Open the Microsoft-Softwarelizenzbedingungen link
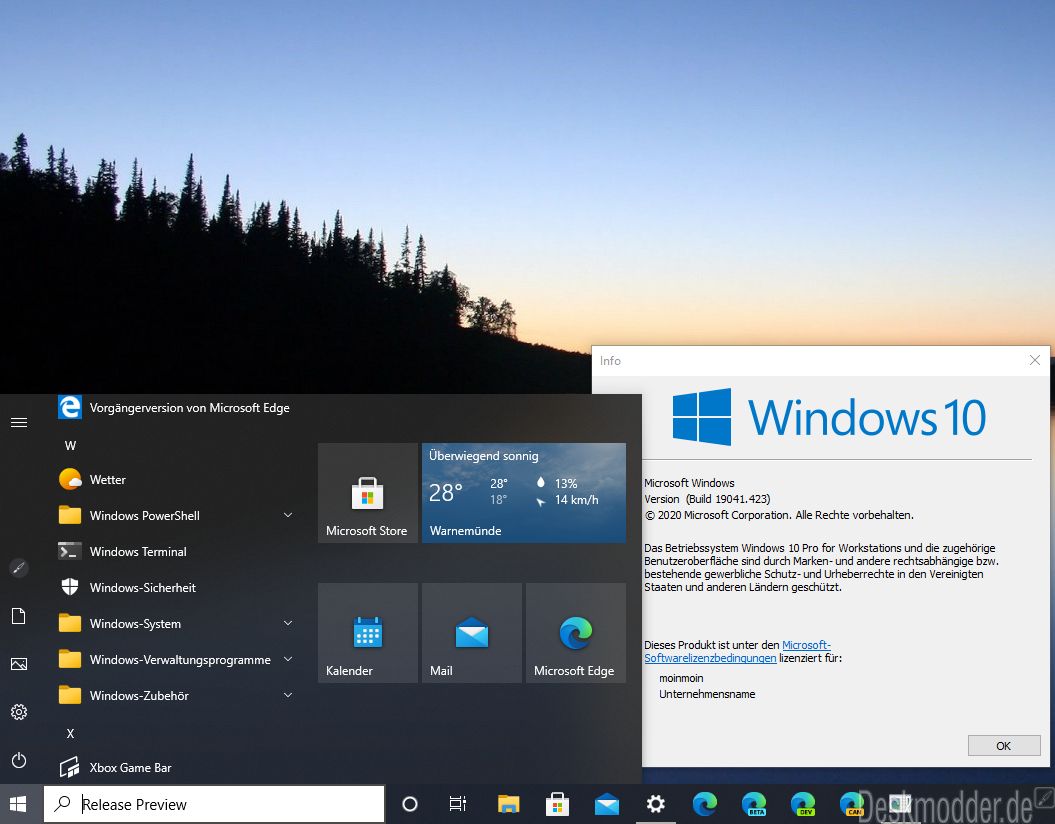The width and height of the screenshot is (1055, 824). click(x=737, y=651)
